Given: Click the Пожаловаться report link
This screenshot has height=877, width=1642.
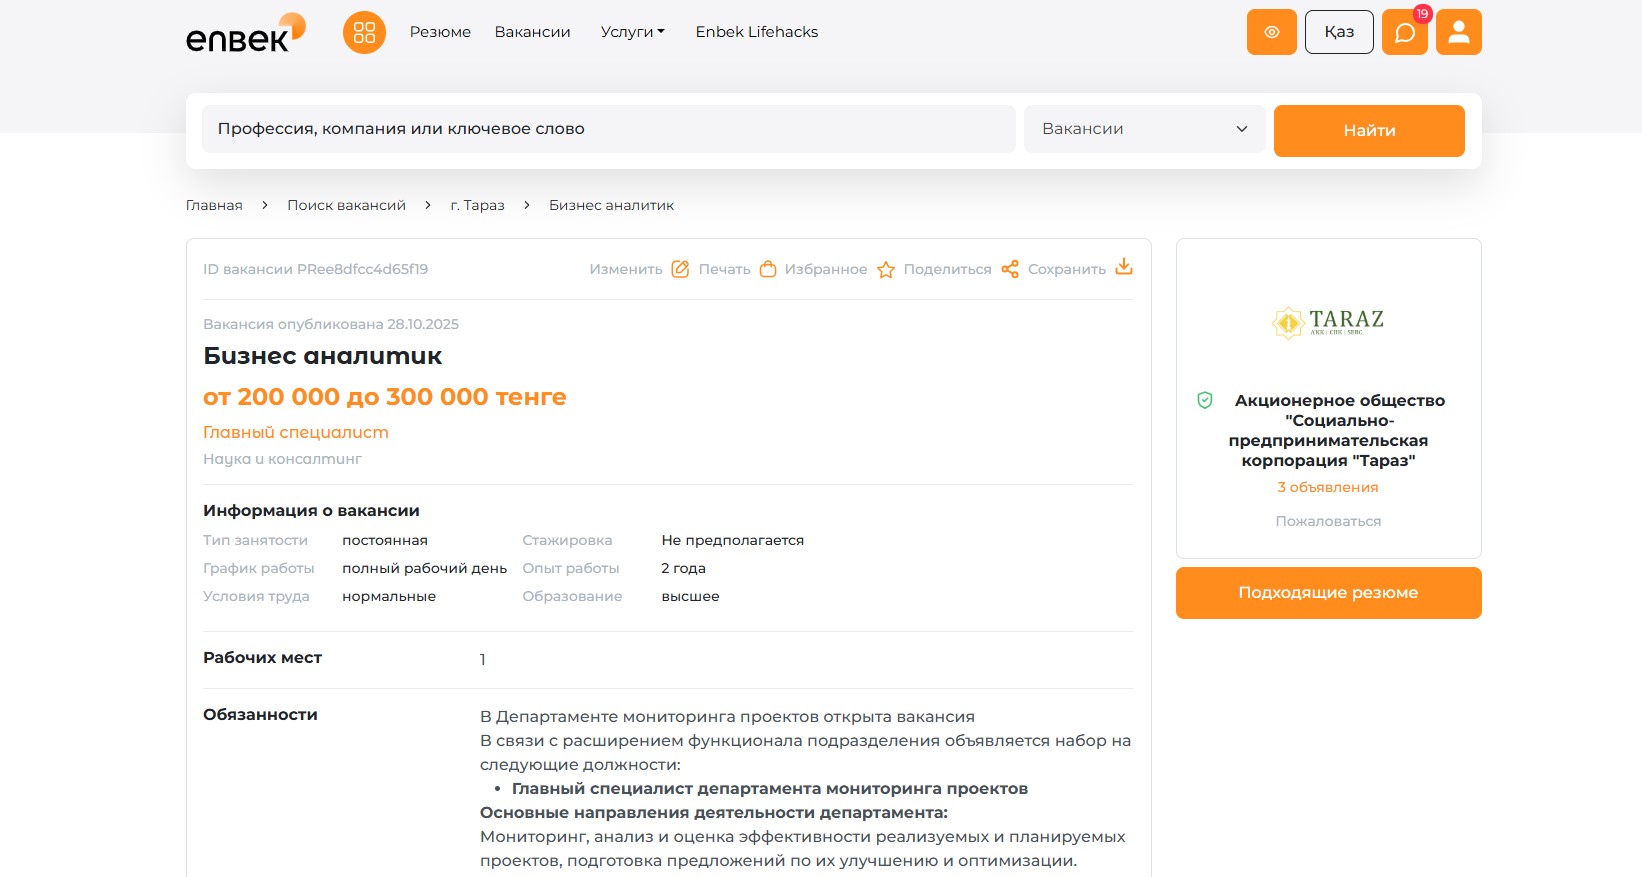Looking at the screenshot, I should [1327, 521].
